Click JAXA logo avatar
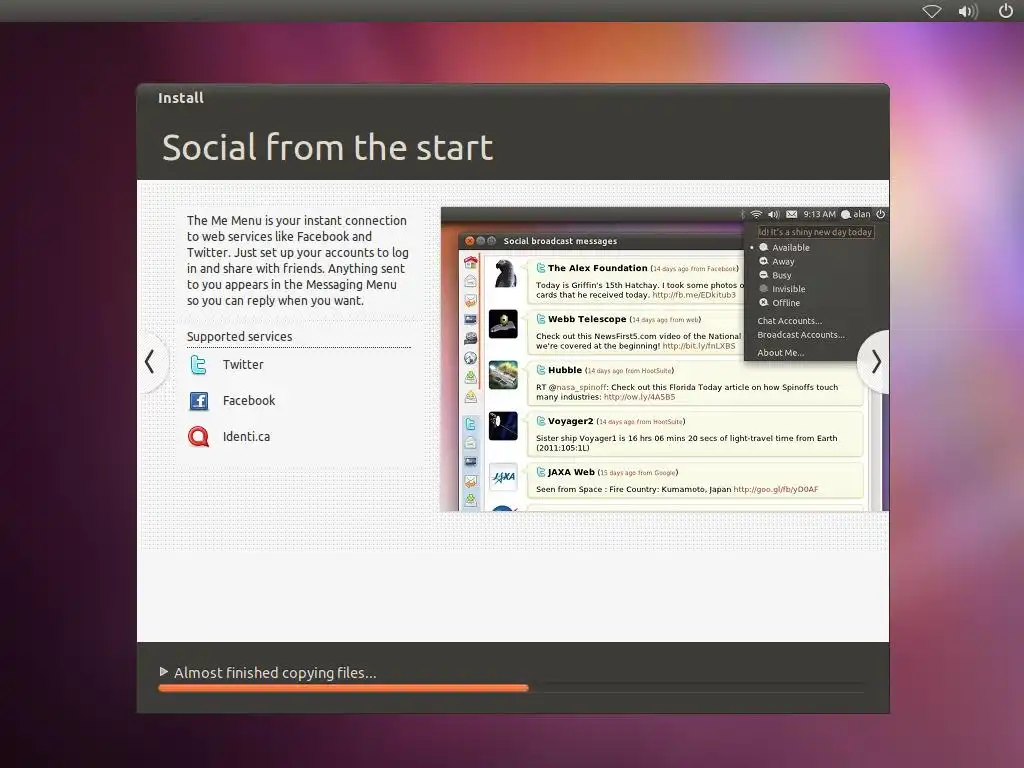Viewport: 1024px width, 768px height. [503, 477]
